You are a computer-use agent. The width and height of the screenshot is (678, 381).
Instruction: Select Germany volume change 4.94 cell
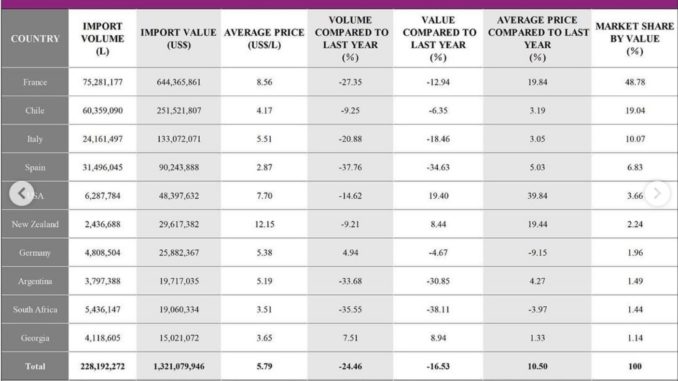pyautogui.click(x=350, y=253)
